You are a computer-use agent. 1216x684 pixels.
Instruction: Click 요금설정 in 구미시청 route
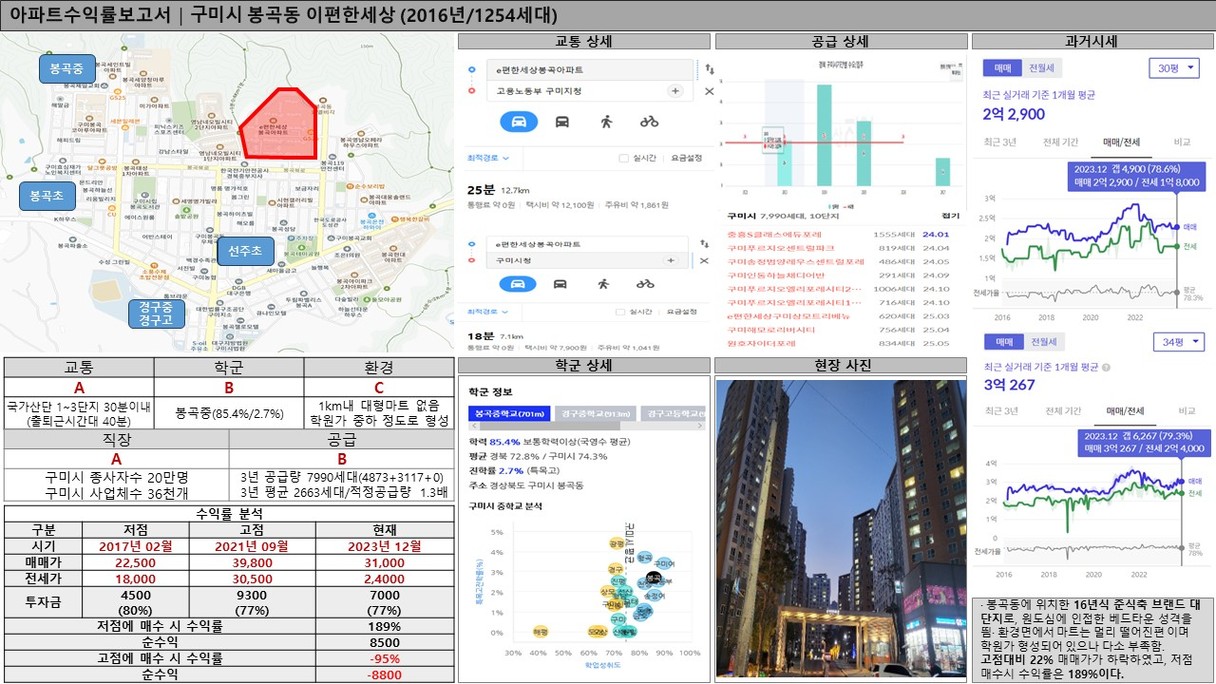(x=682, y=311)
